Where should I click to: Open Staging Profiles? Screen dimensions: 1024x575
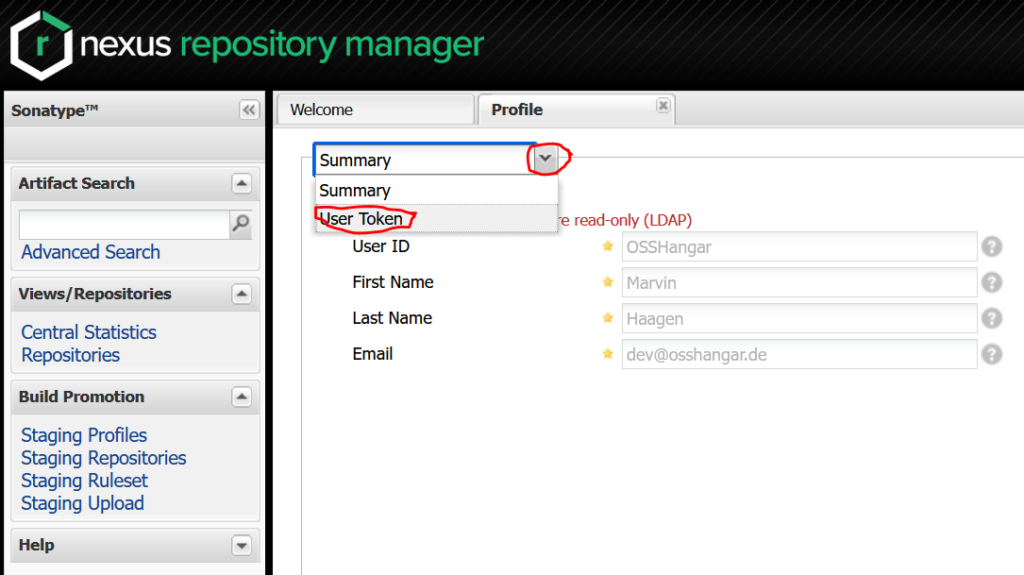point(84,435)
